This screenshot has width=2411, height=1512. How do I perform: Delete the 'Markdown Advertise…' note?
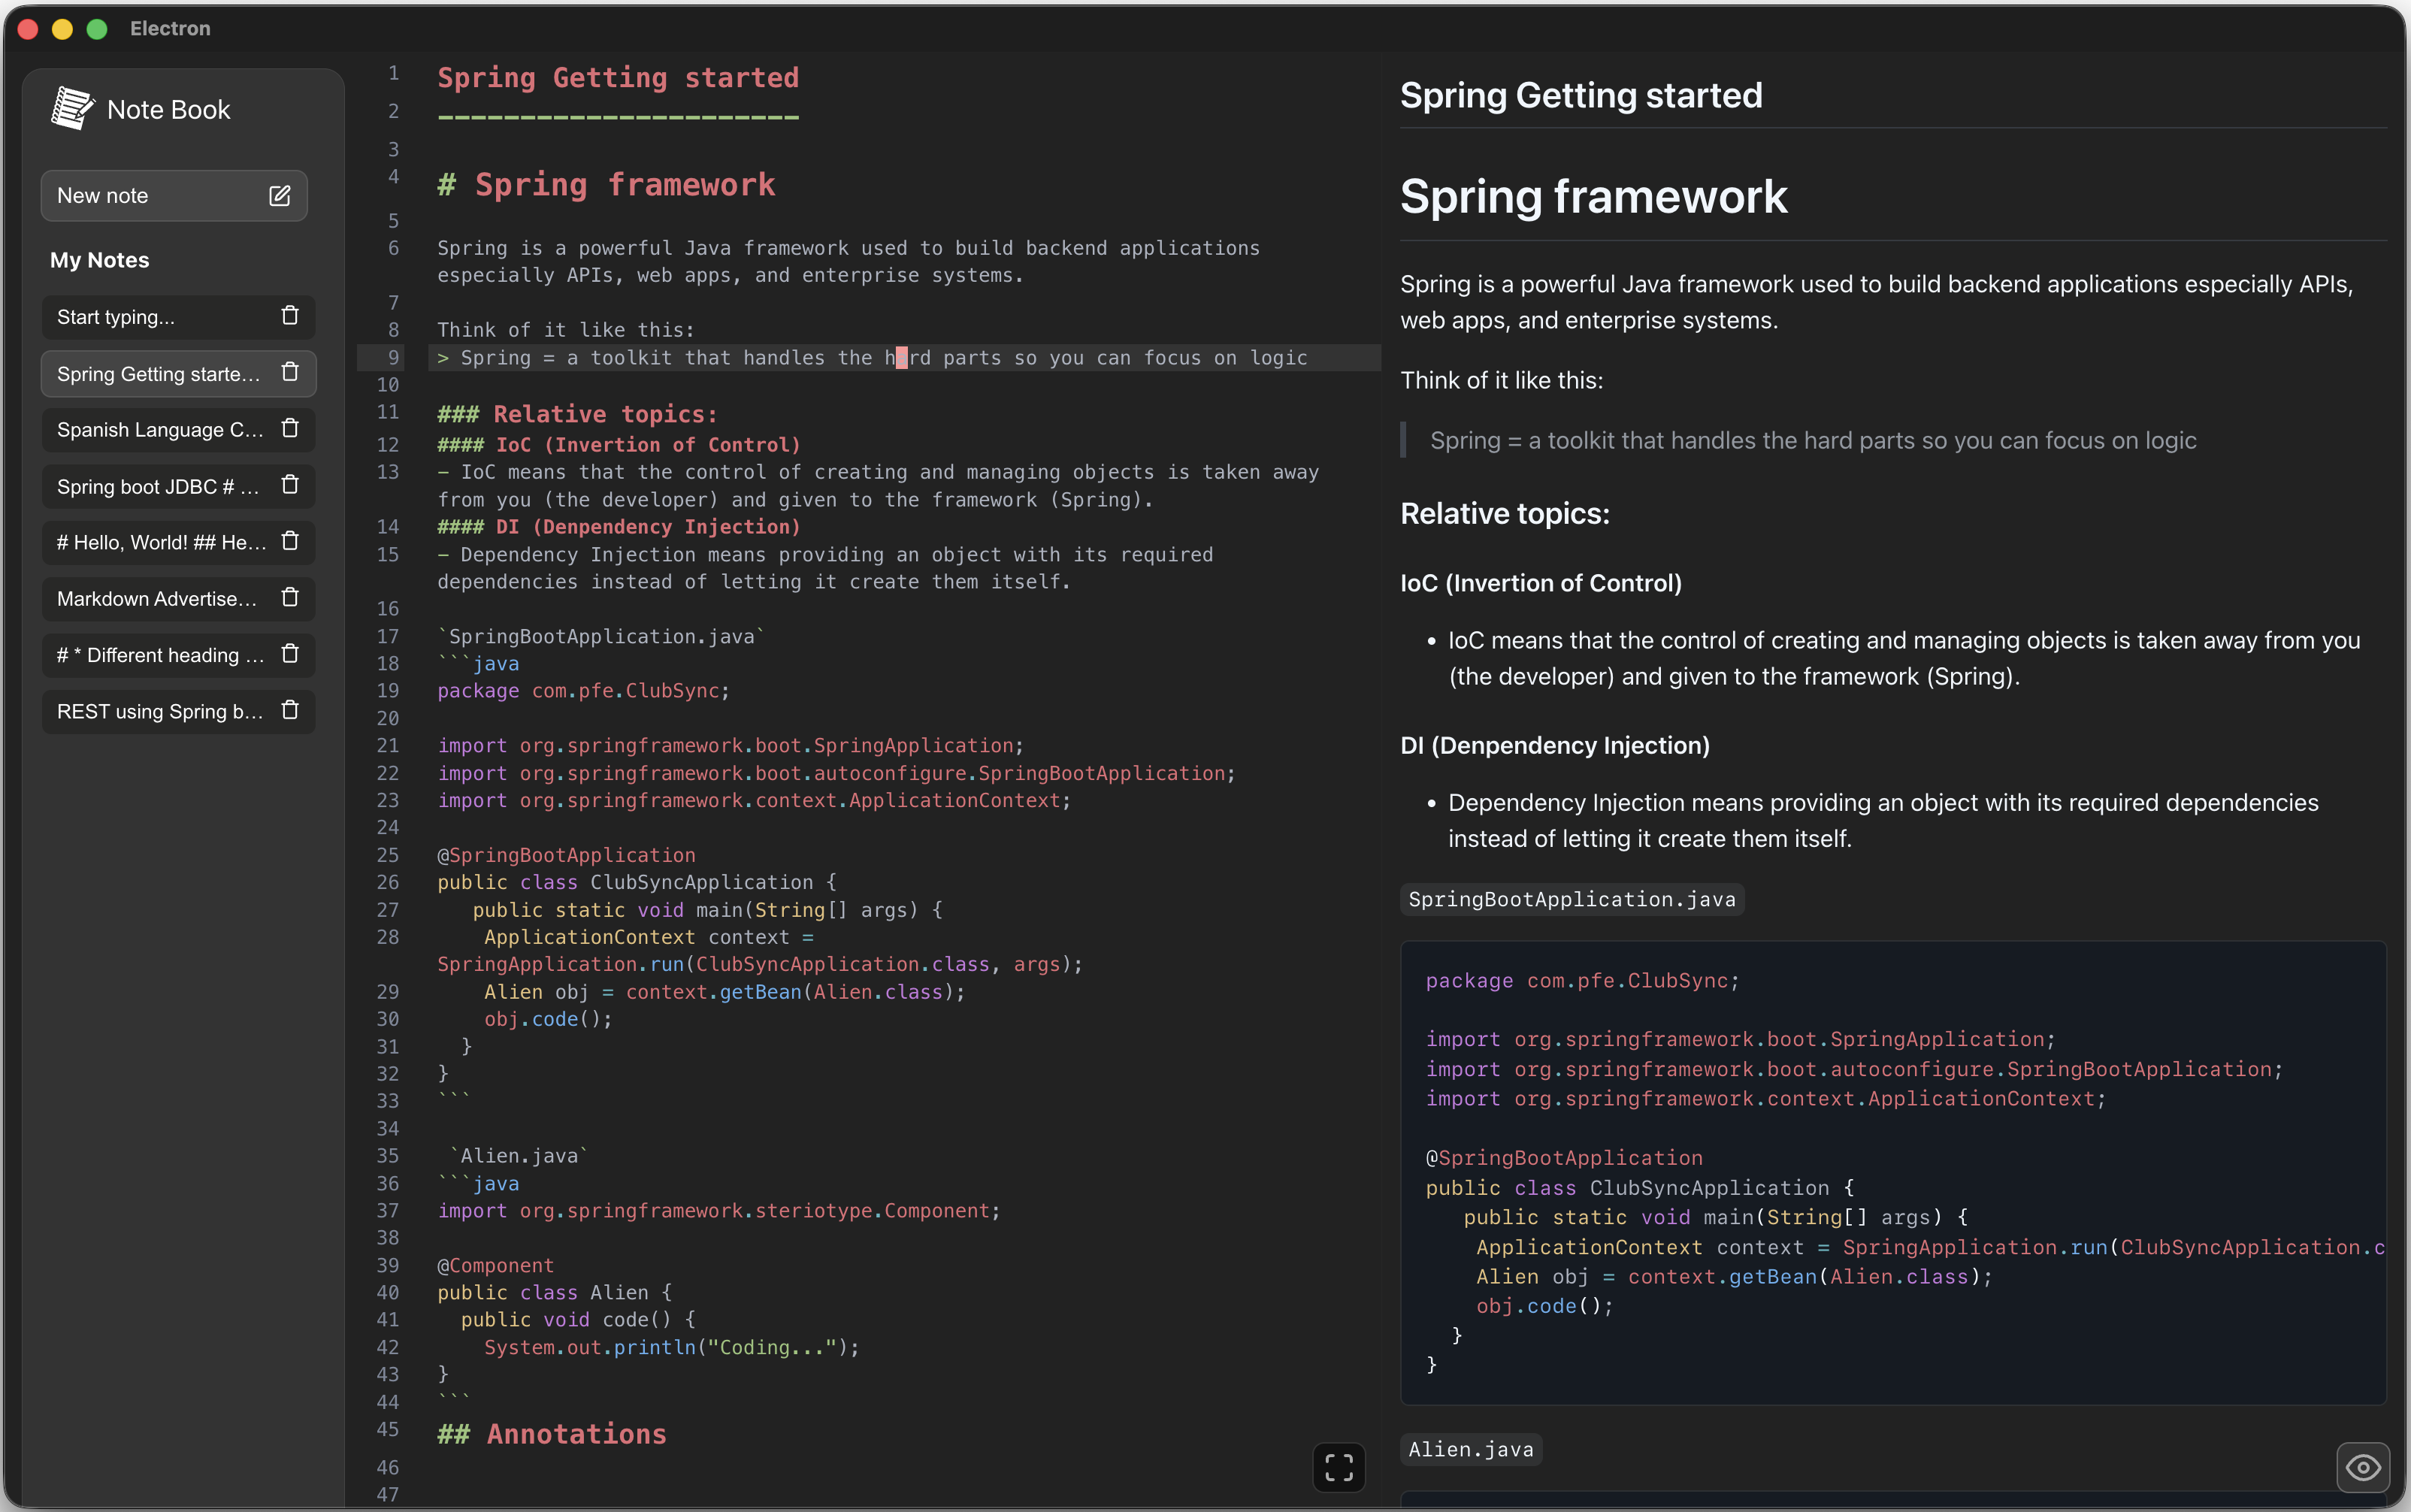[x=290, y=598]
